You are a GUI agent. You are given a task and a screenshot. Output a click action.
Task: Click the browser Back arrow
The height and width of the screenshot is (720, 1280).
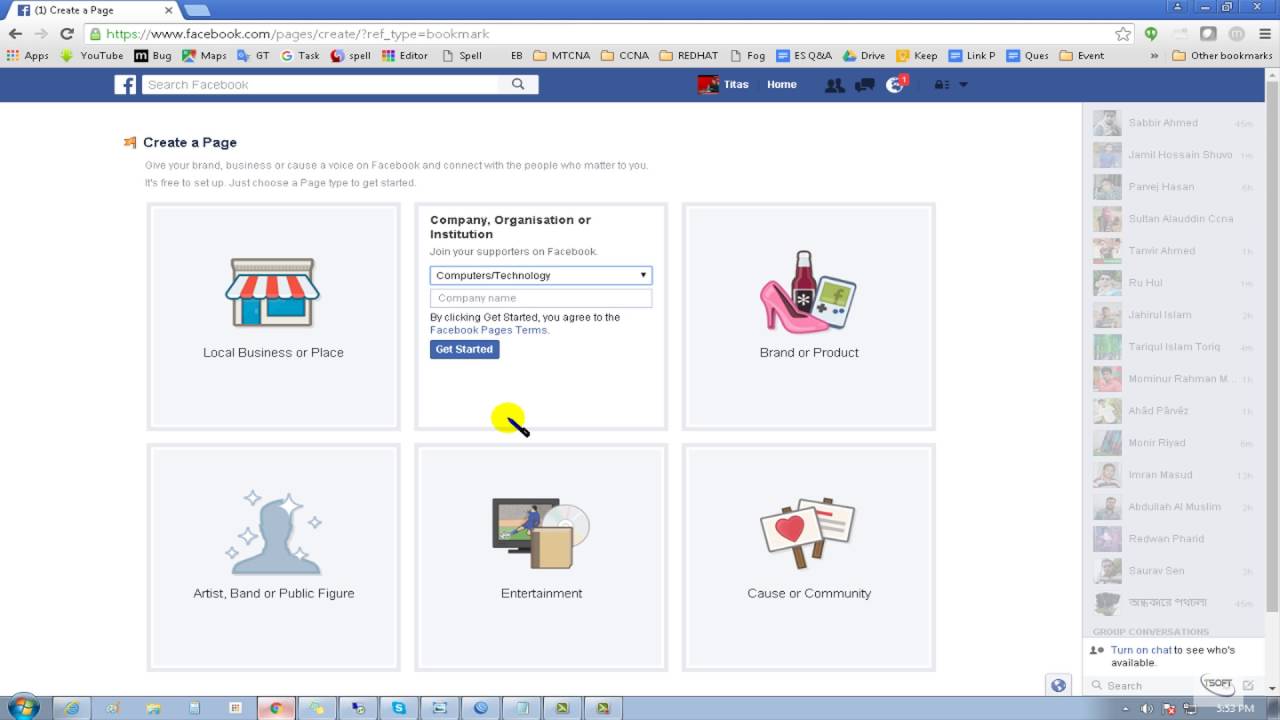click(x=15, y=33)
